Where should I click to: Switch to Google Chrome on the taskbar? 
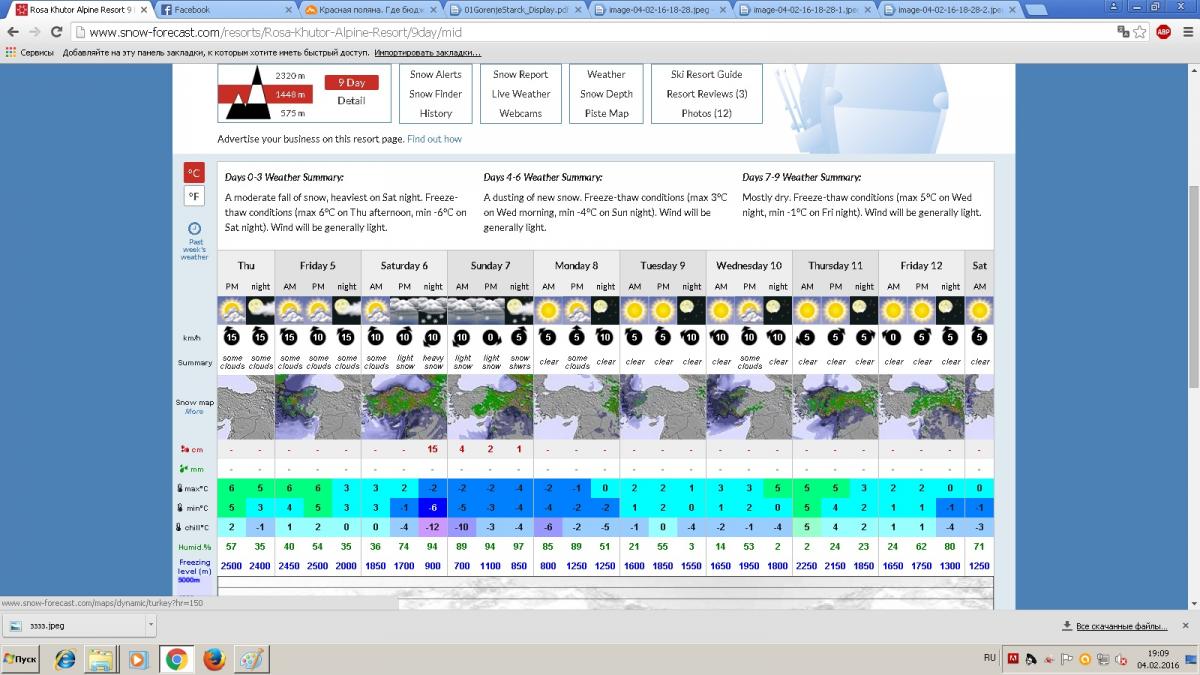click(176, 659)
